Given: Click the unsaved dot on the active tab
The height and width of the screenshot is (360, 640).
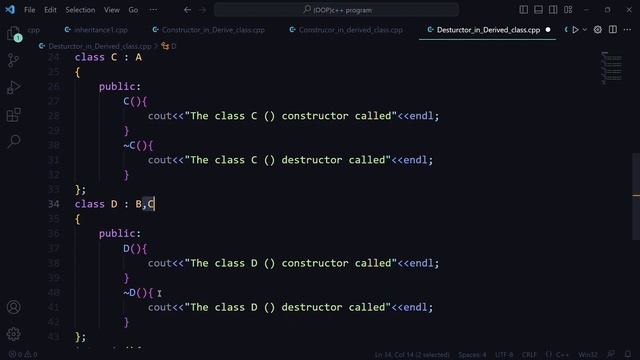Looking at the screenshot, I should point(548,30).
